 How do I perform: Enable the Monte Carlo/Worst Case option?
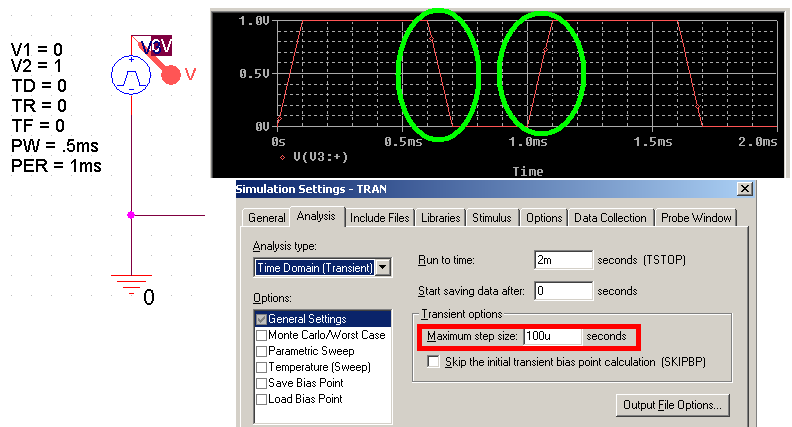tap(261, 335)
